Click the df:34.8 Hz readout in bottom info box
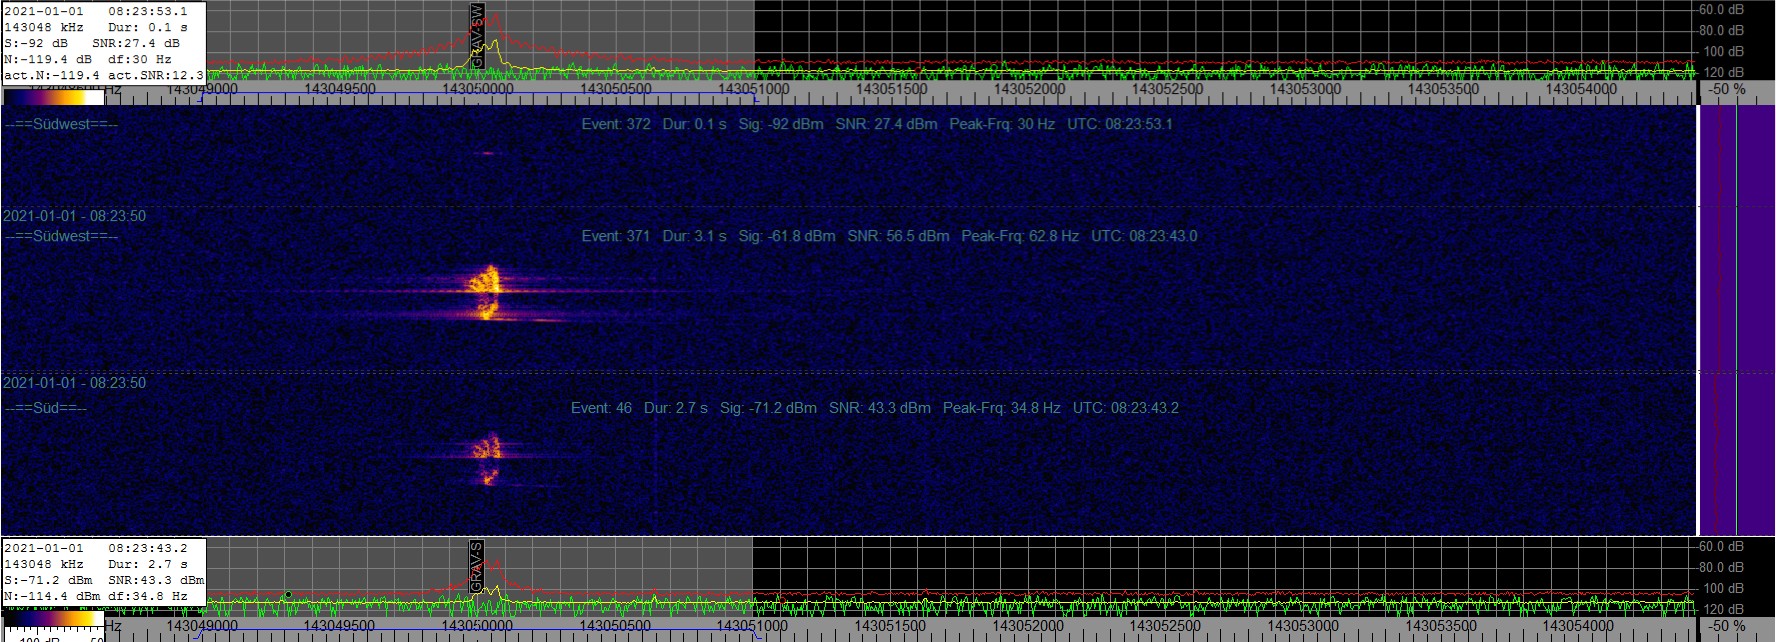1776x642 pixels. point(148,596)
